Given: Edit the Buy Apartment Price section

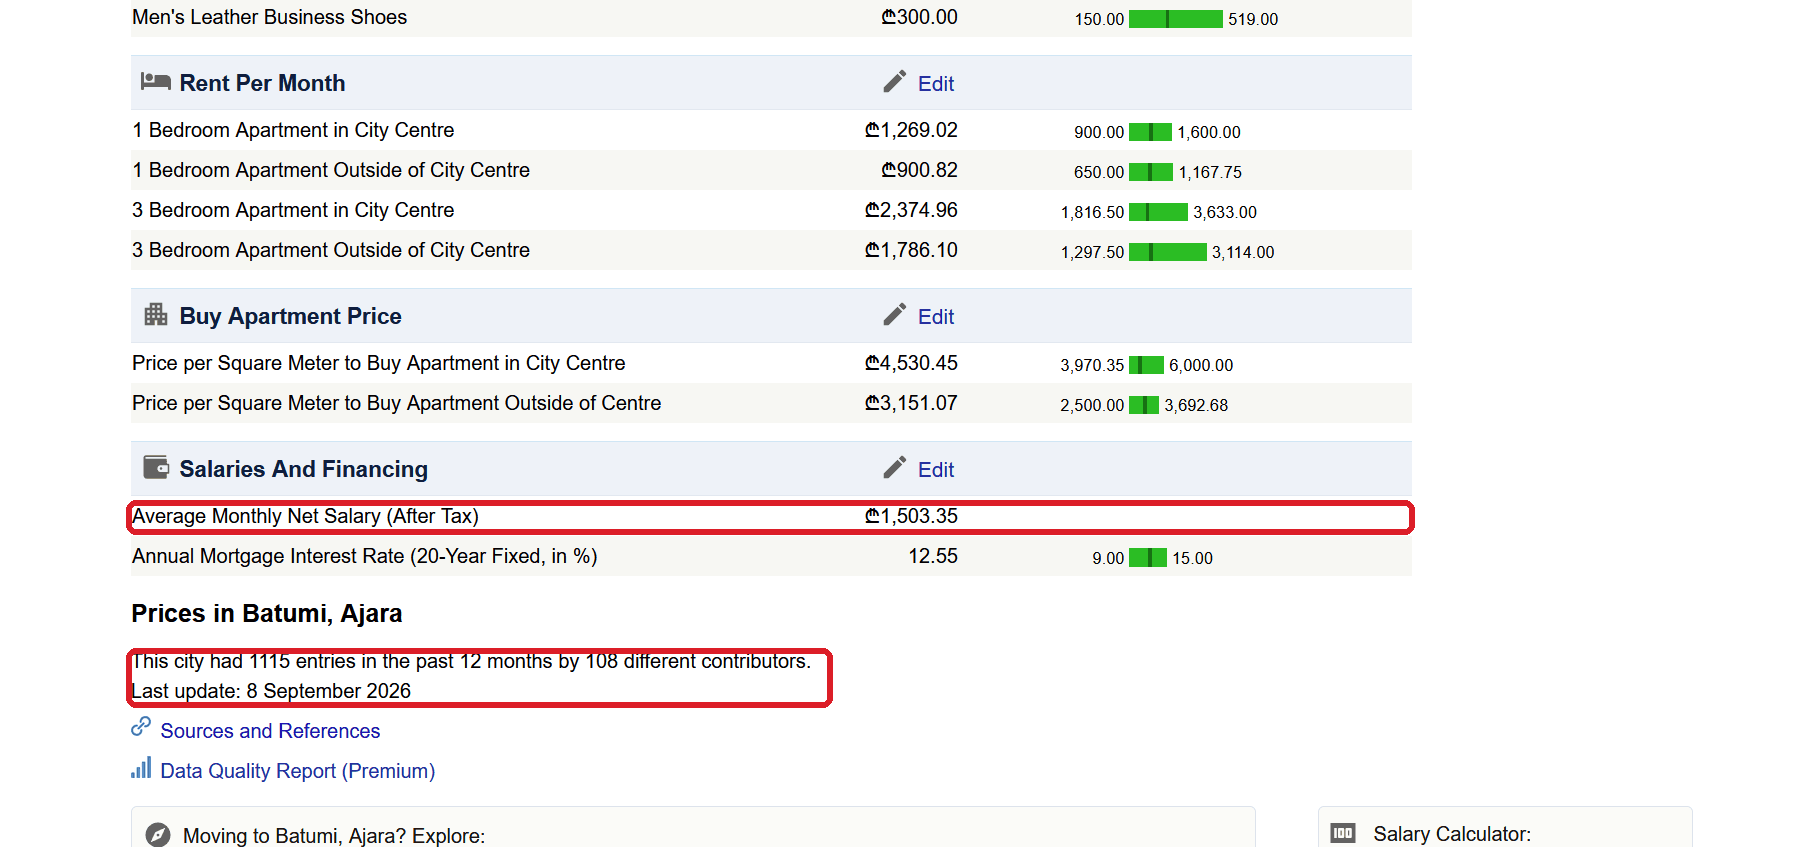Looking at the screenshot, I should pyautogui.click(x=936, y=317).
